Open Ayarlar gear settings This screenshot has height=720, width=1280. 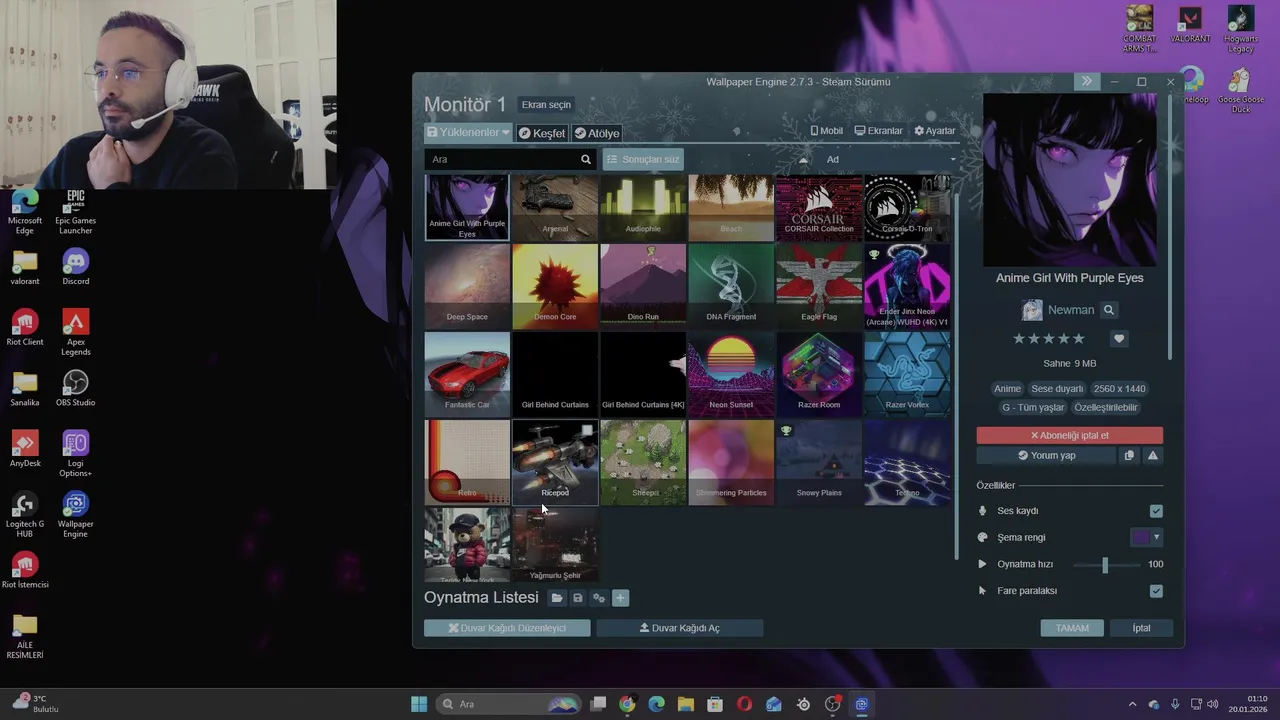935,131
